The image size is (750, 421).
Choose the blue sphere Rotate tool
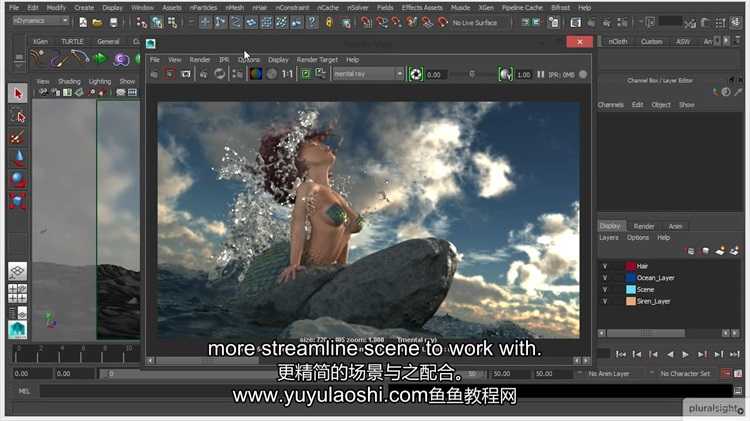click(x=18, y=179)
